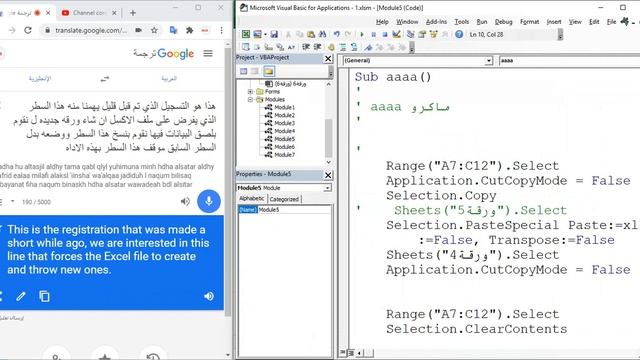Screen dimensions: 640x360
Task: Listen to Arabic source text speaker icon
Action: (x=185, y=201)
